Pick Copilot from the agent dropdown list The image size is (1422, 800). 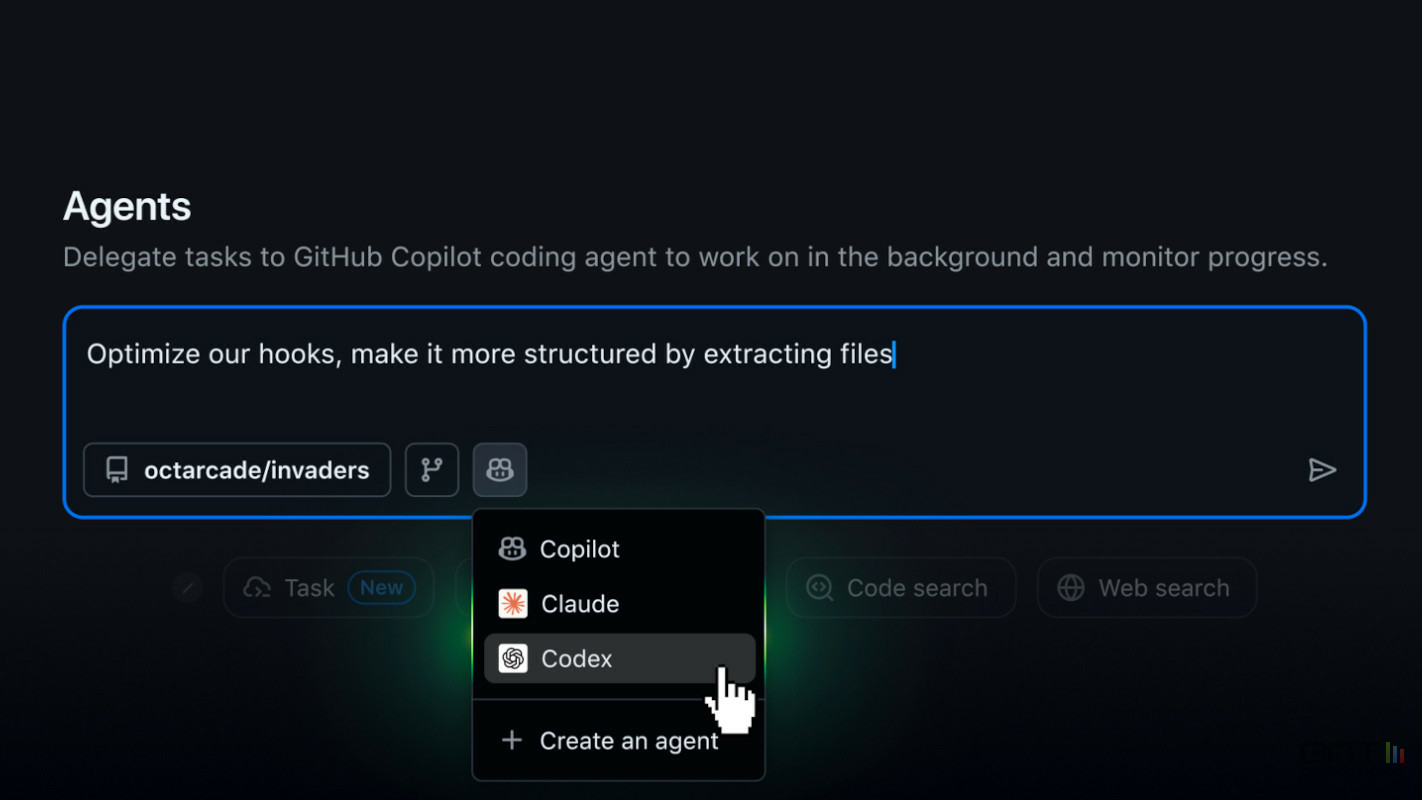click(619, 549)
